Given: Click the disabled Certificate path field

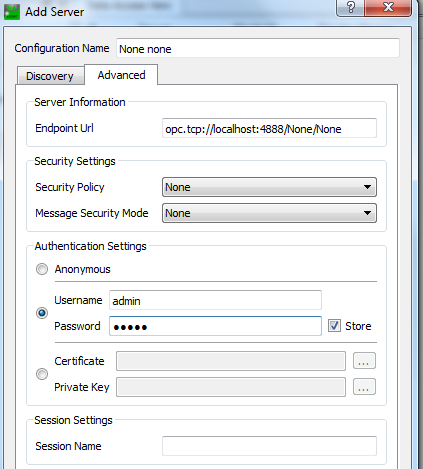Looking at the screenshot, I should pyautogui.click(x=231, y=361).
